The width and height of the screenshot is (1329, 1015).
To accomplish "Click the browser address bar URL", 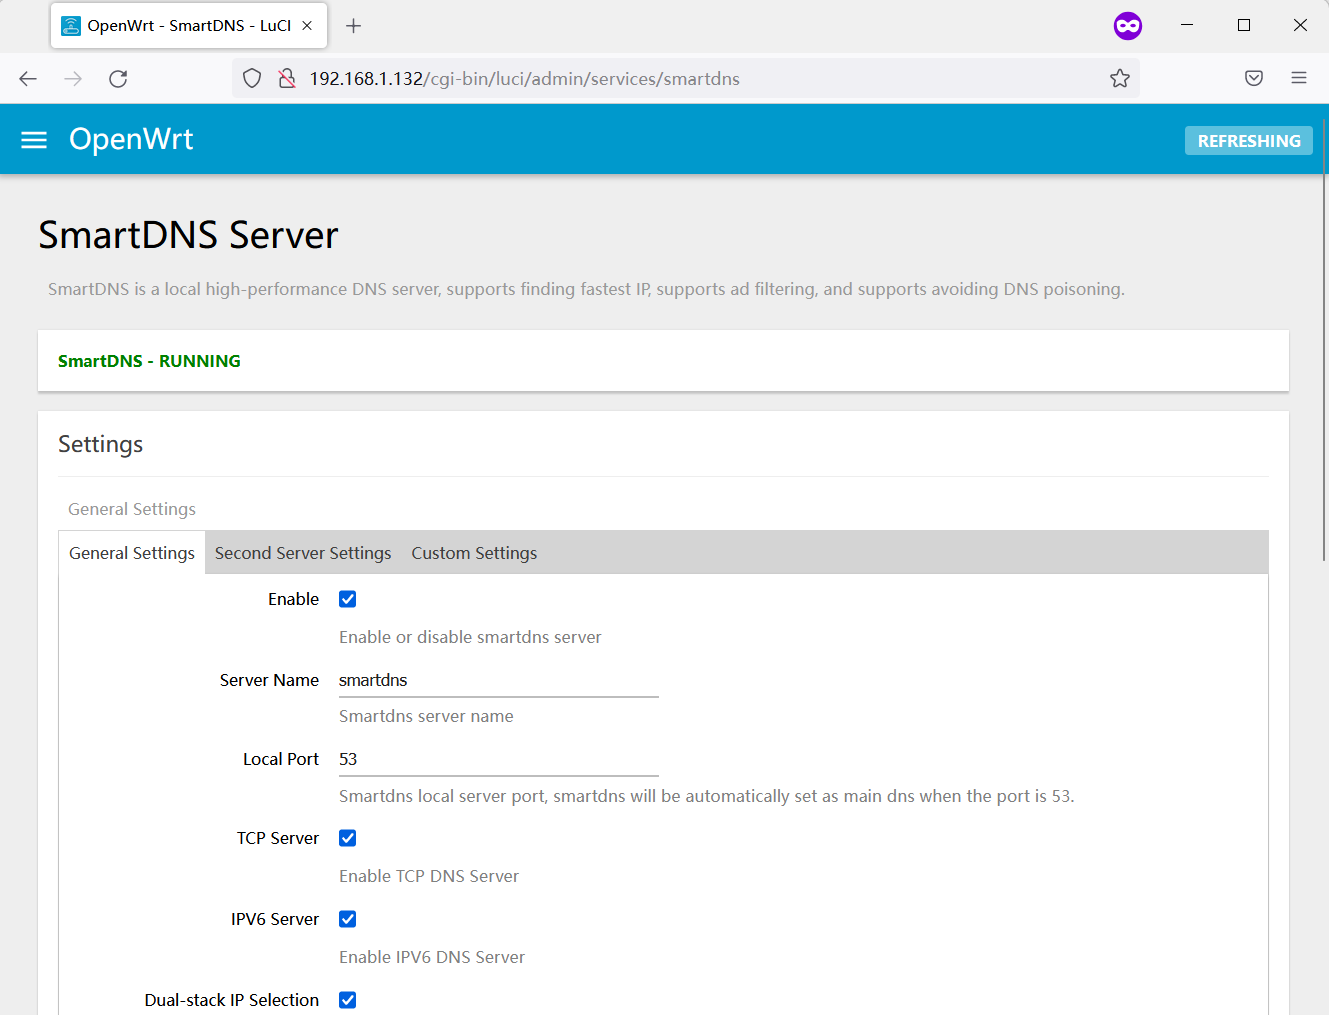I will tap(525, 79).
